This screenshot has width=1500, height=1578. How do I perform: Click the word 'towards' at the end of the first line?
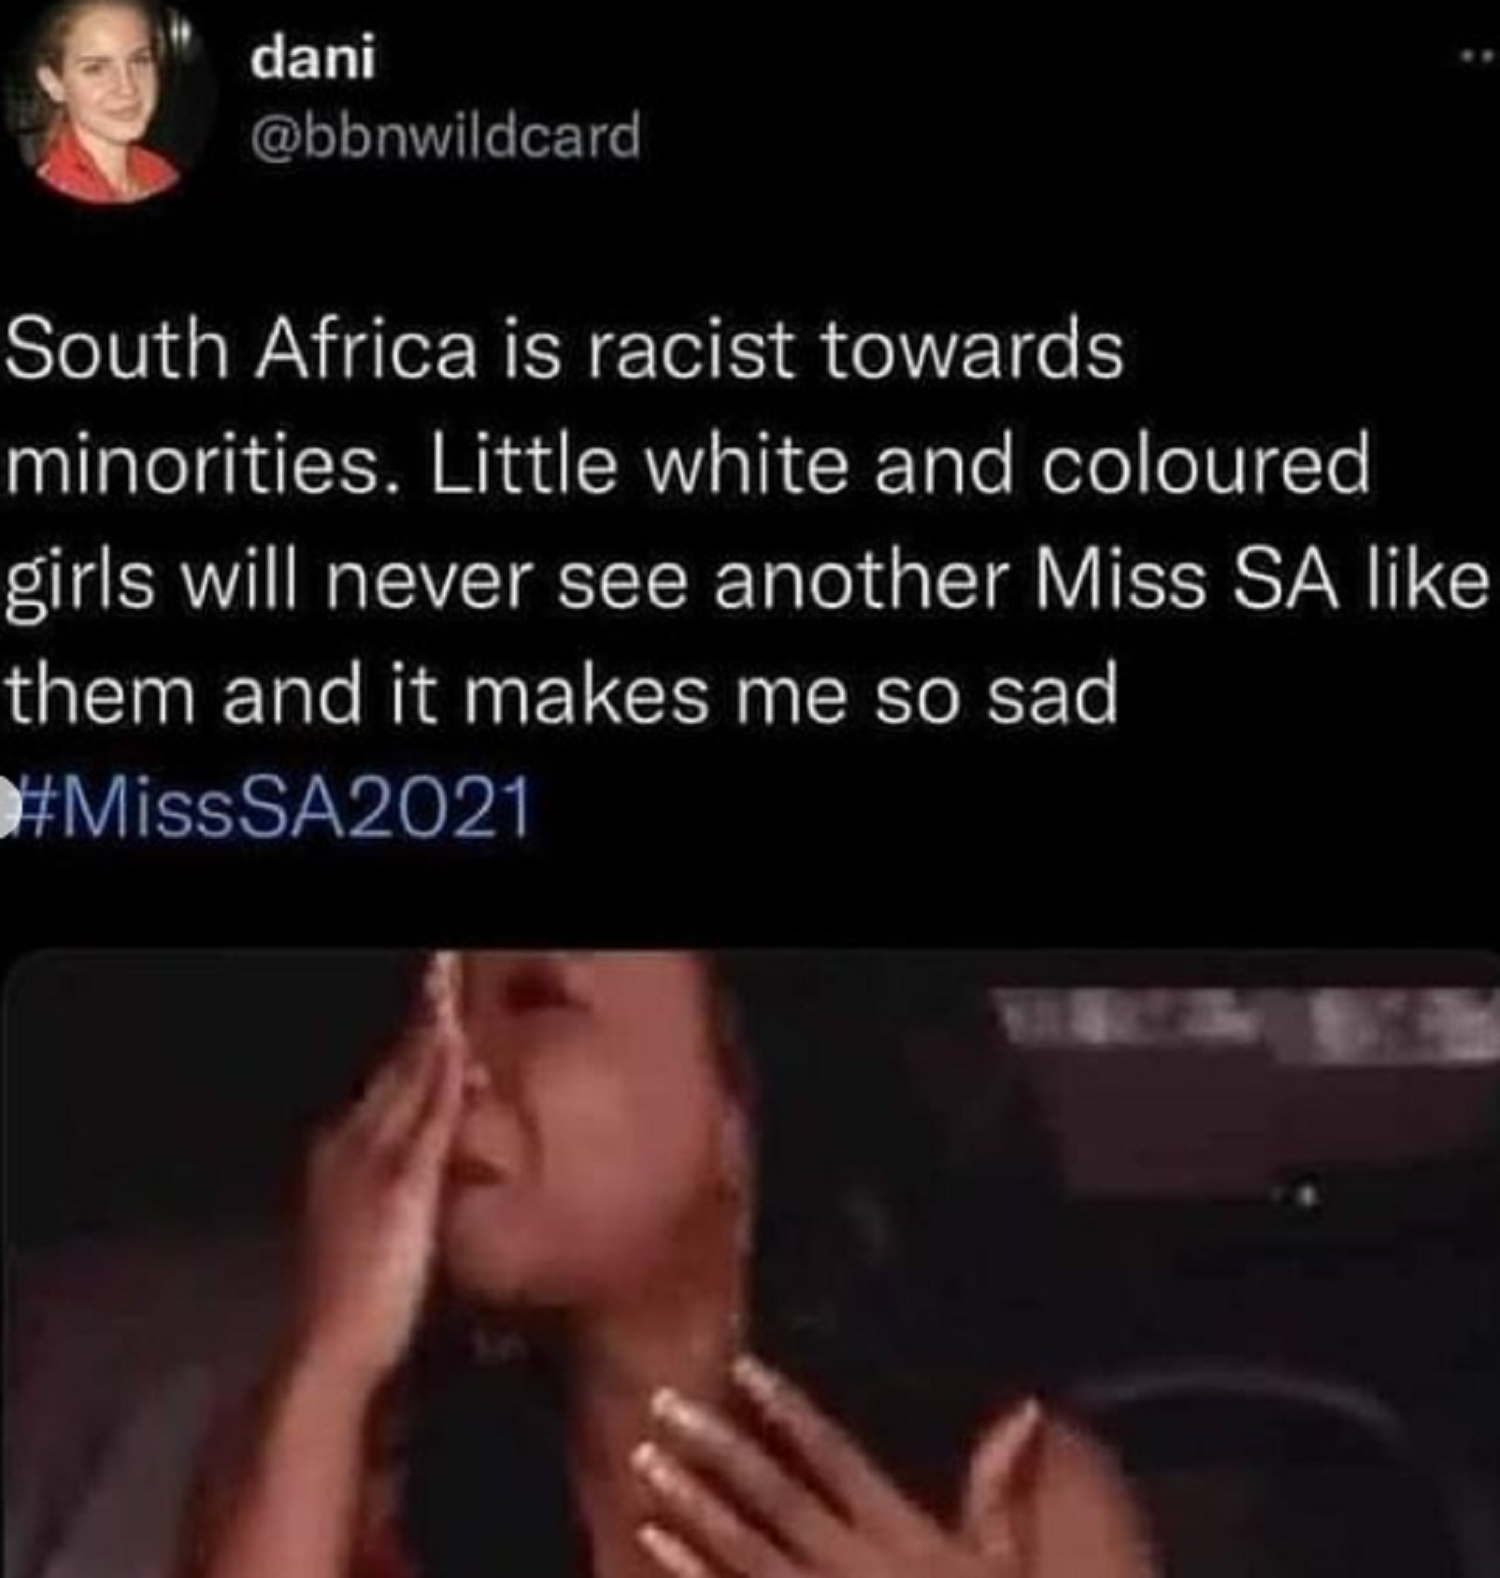coord(972,351)
